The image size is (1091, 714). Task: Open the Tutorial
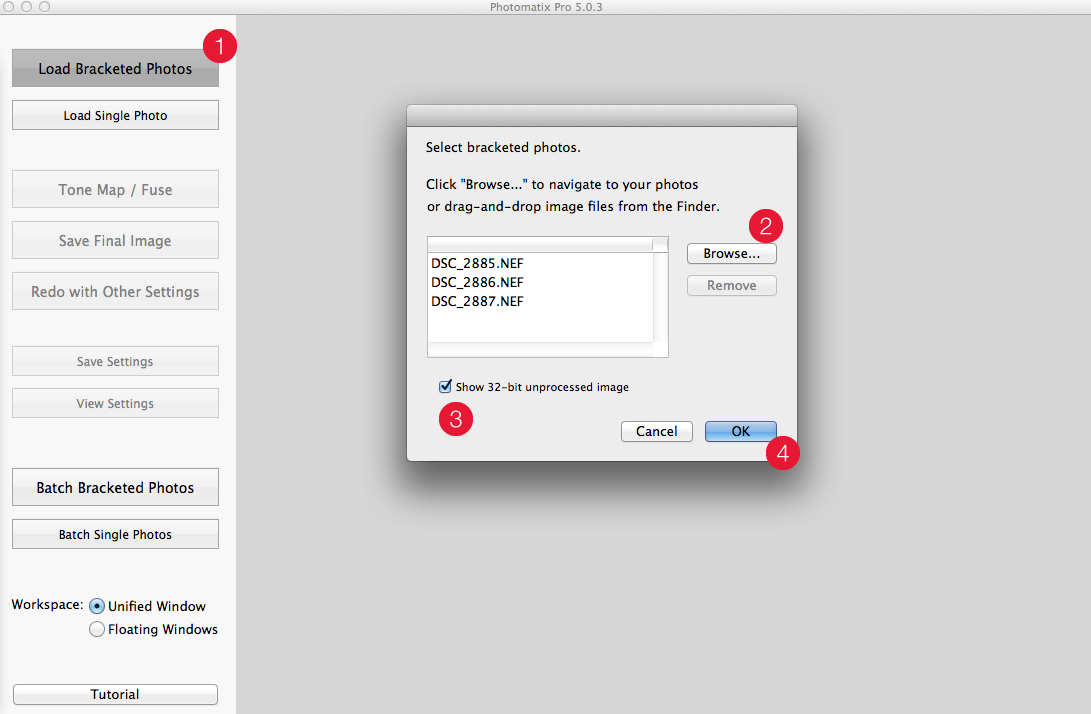click(115, 695)
